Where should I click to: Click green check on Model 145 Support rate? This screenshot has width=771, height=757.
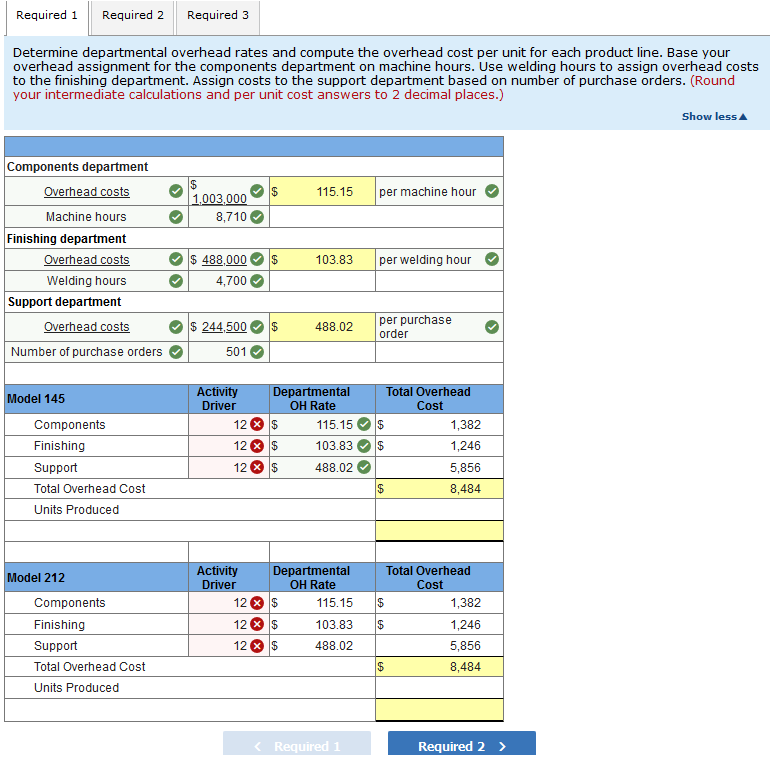[363, 467]
